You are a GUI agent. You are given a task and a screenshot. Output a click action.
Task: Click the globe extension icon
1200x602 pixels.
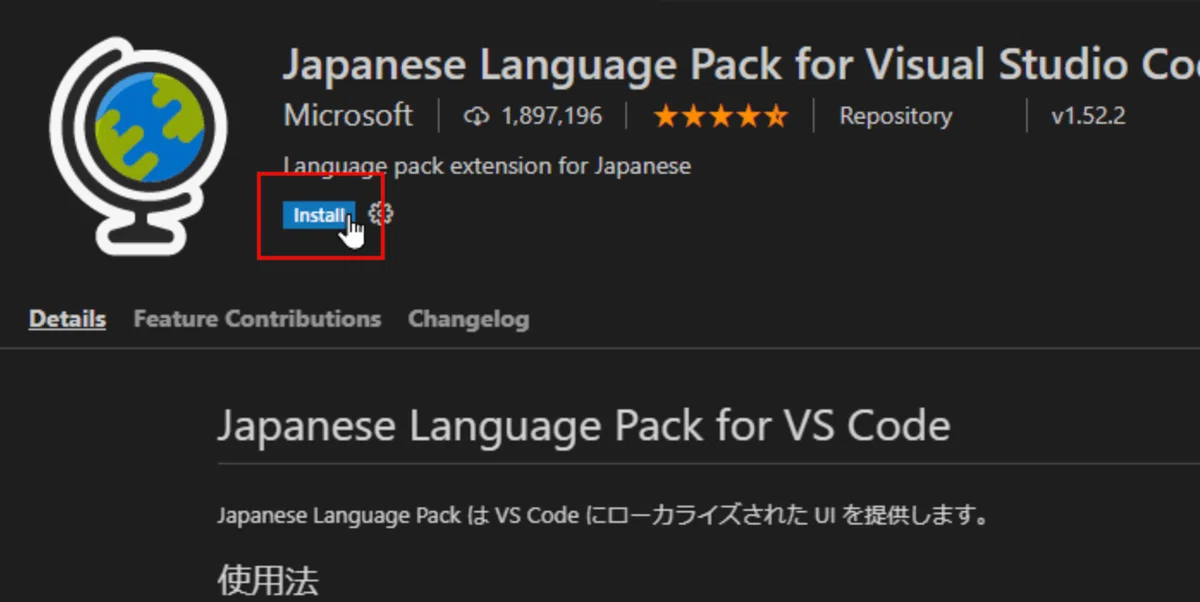[138, 145]
